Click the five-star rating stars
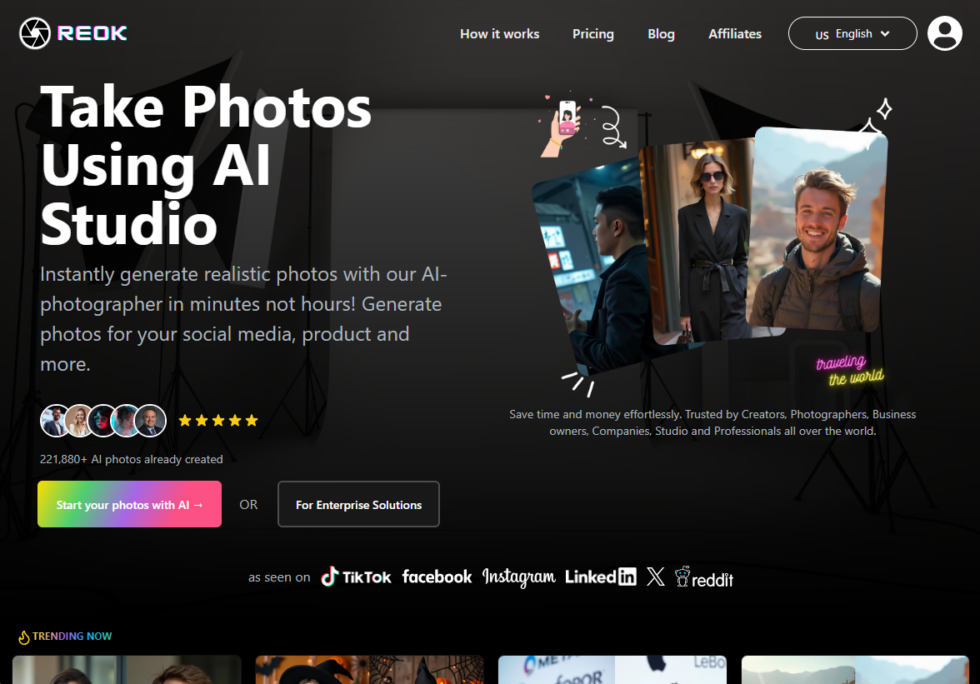 click(218, 421)
